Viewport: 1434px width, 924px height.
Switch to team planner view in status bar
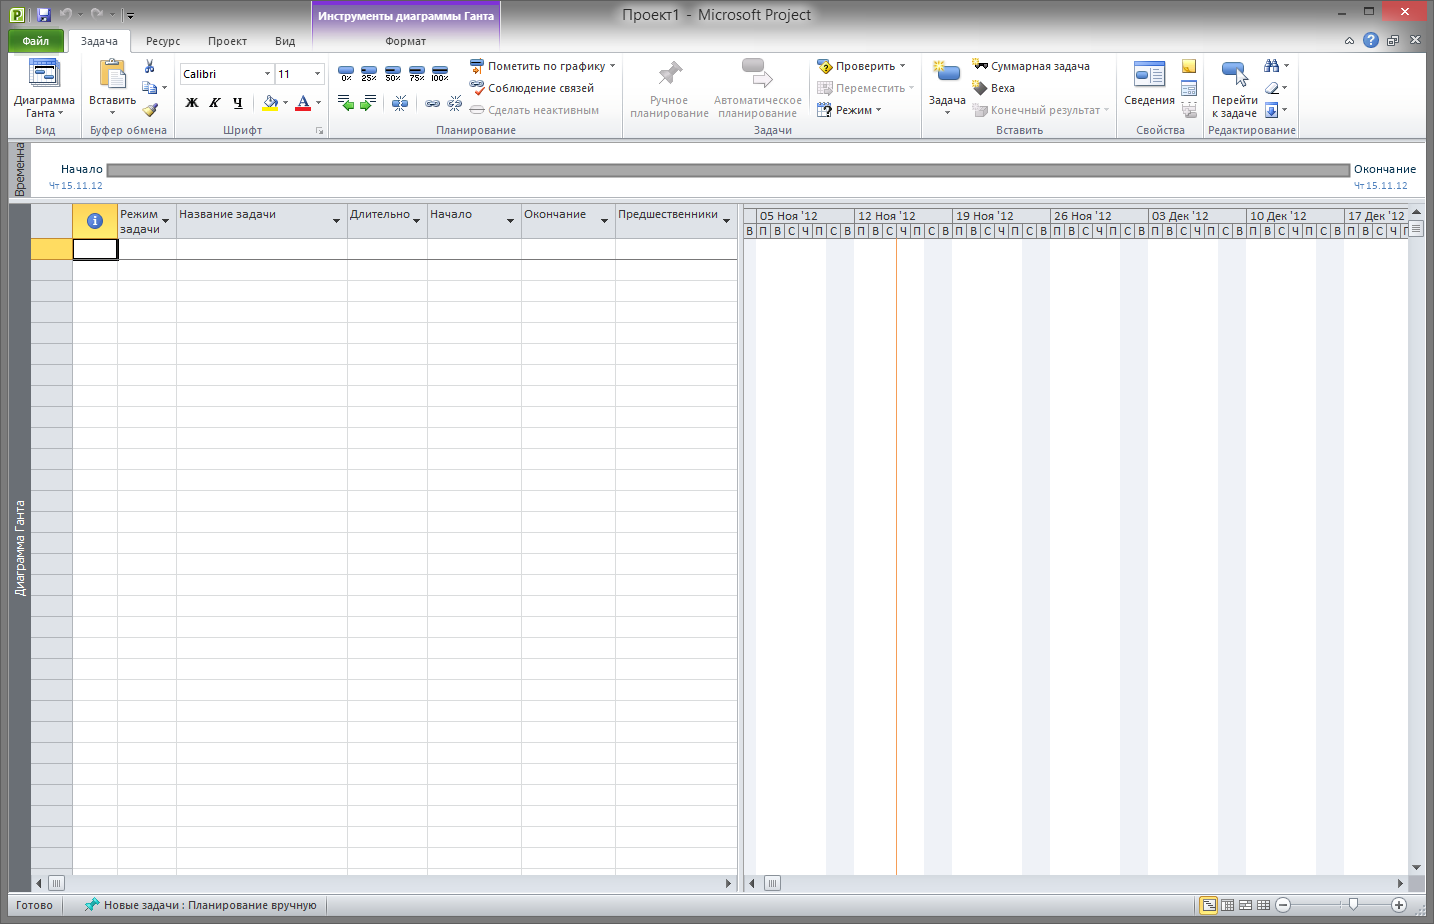(1245, 905)
